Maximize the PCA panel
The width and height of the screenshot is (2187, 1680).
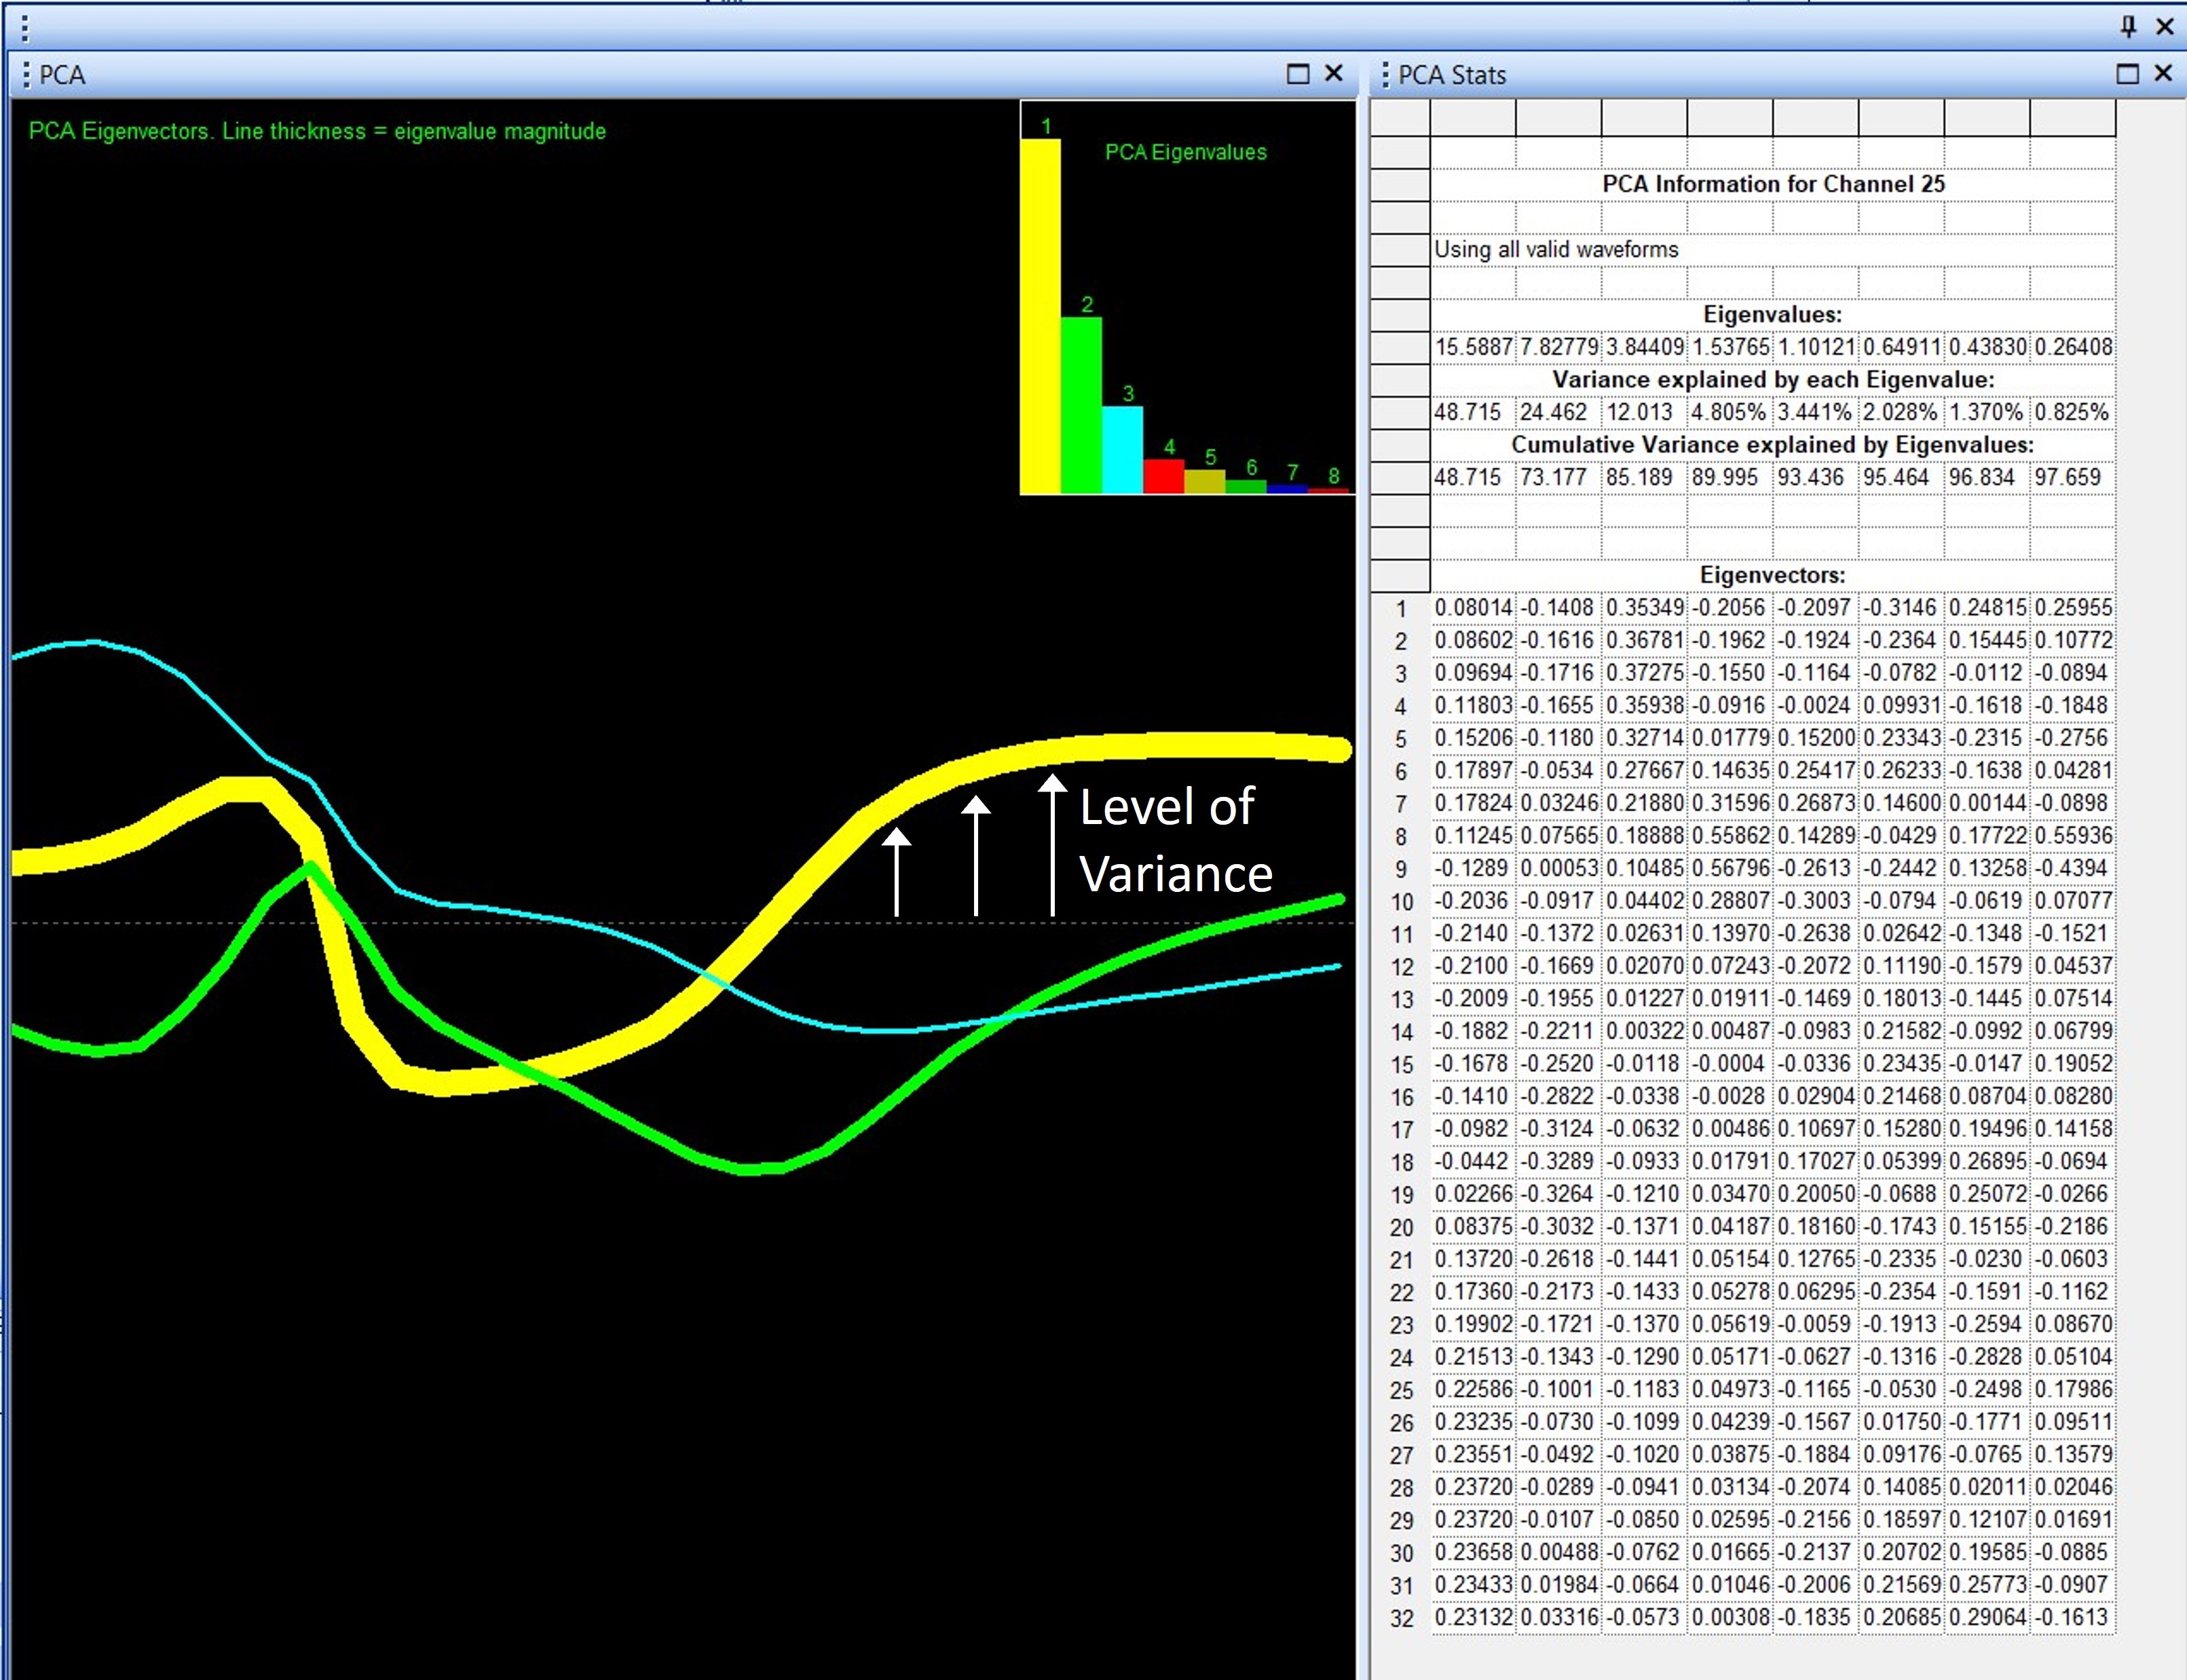point(1297,74)
